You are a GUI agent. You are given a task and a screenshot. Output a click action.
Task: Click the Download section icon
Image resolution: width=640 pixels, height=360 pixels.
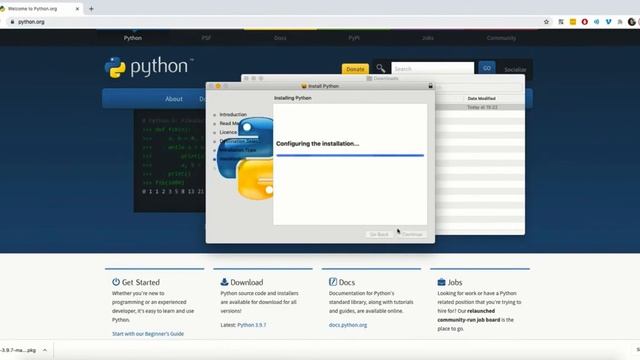pyautogui.click(x=224, y=282)
